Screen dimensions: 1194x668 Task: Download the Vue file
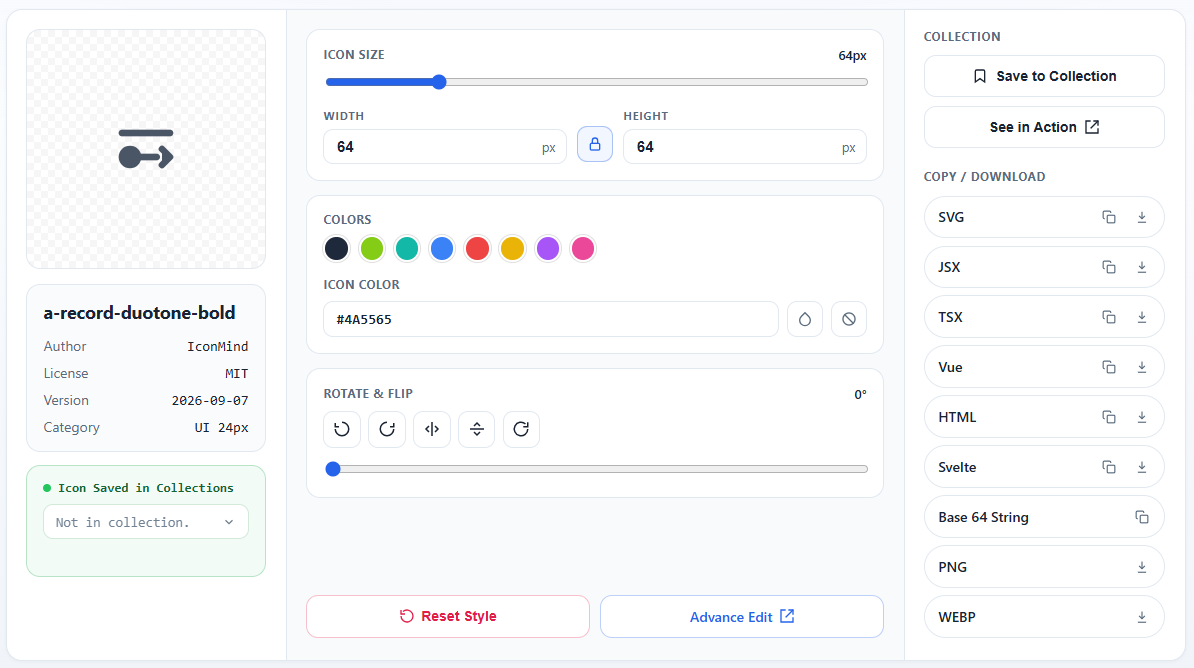(x=1141, y=367)
